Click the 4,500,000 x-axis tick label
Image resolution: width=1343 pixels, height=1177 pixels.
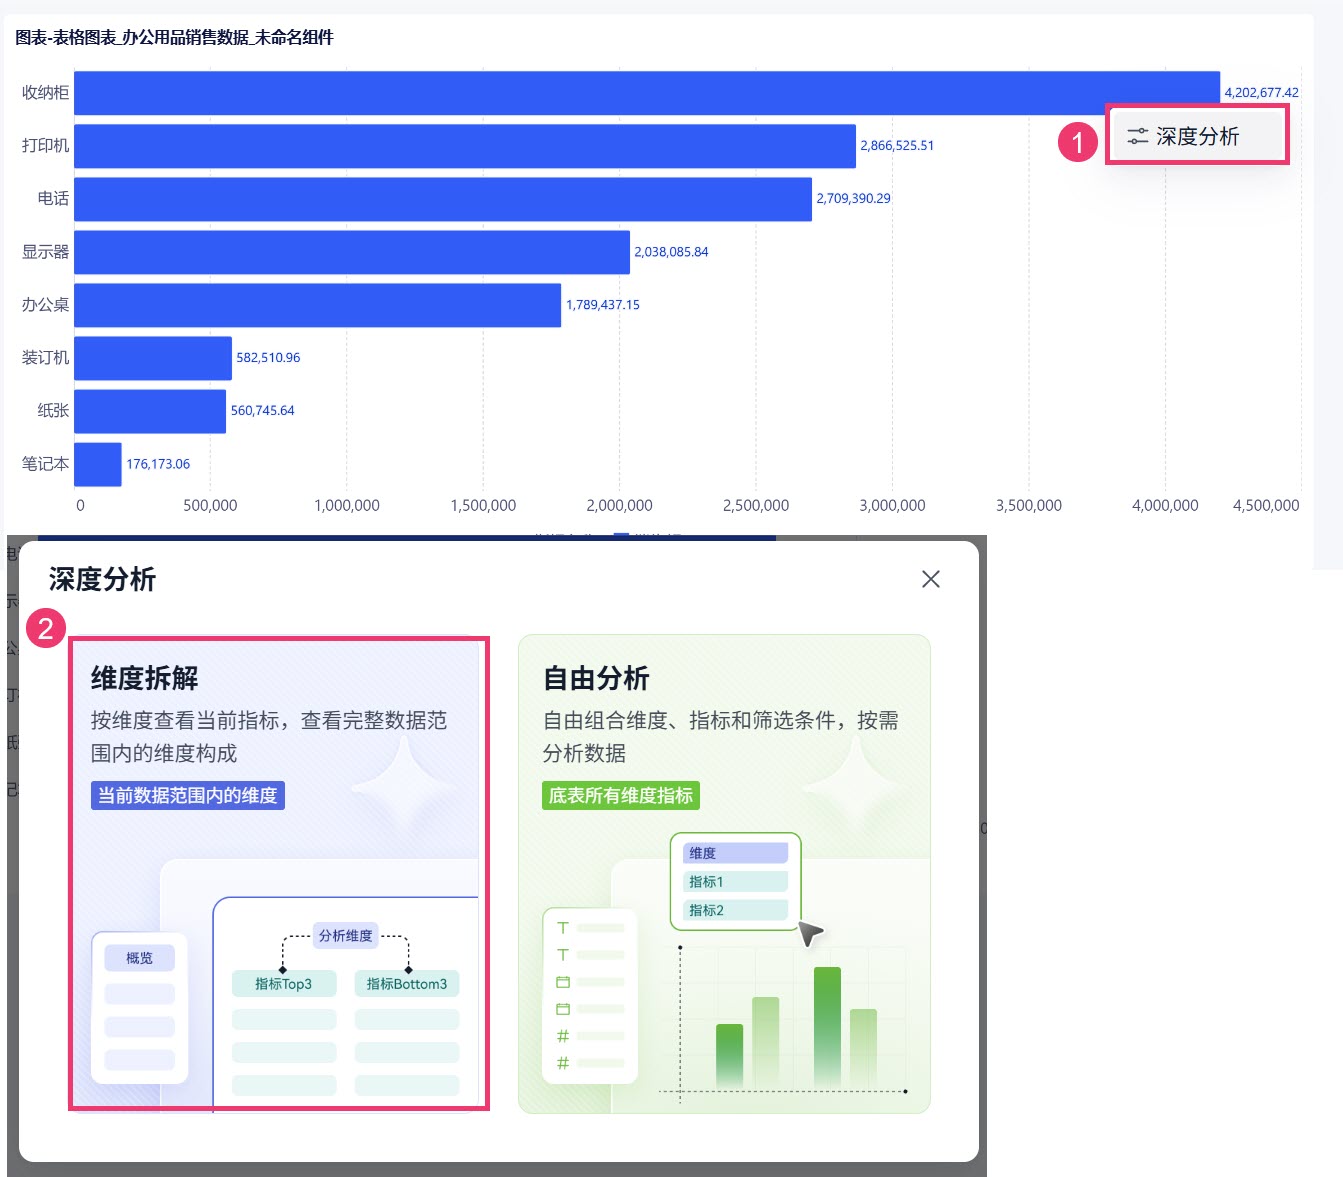[x=1266, y=506]
